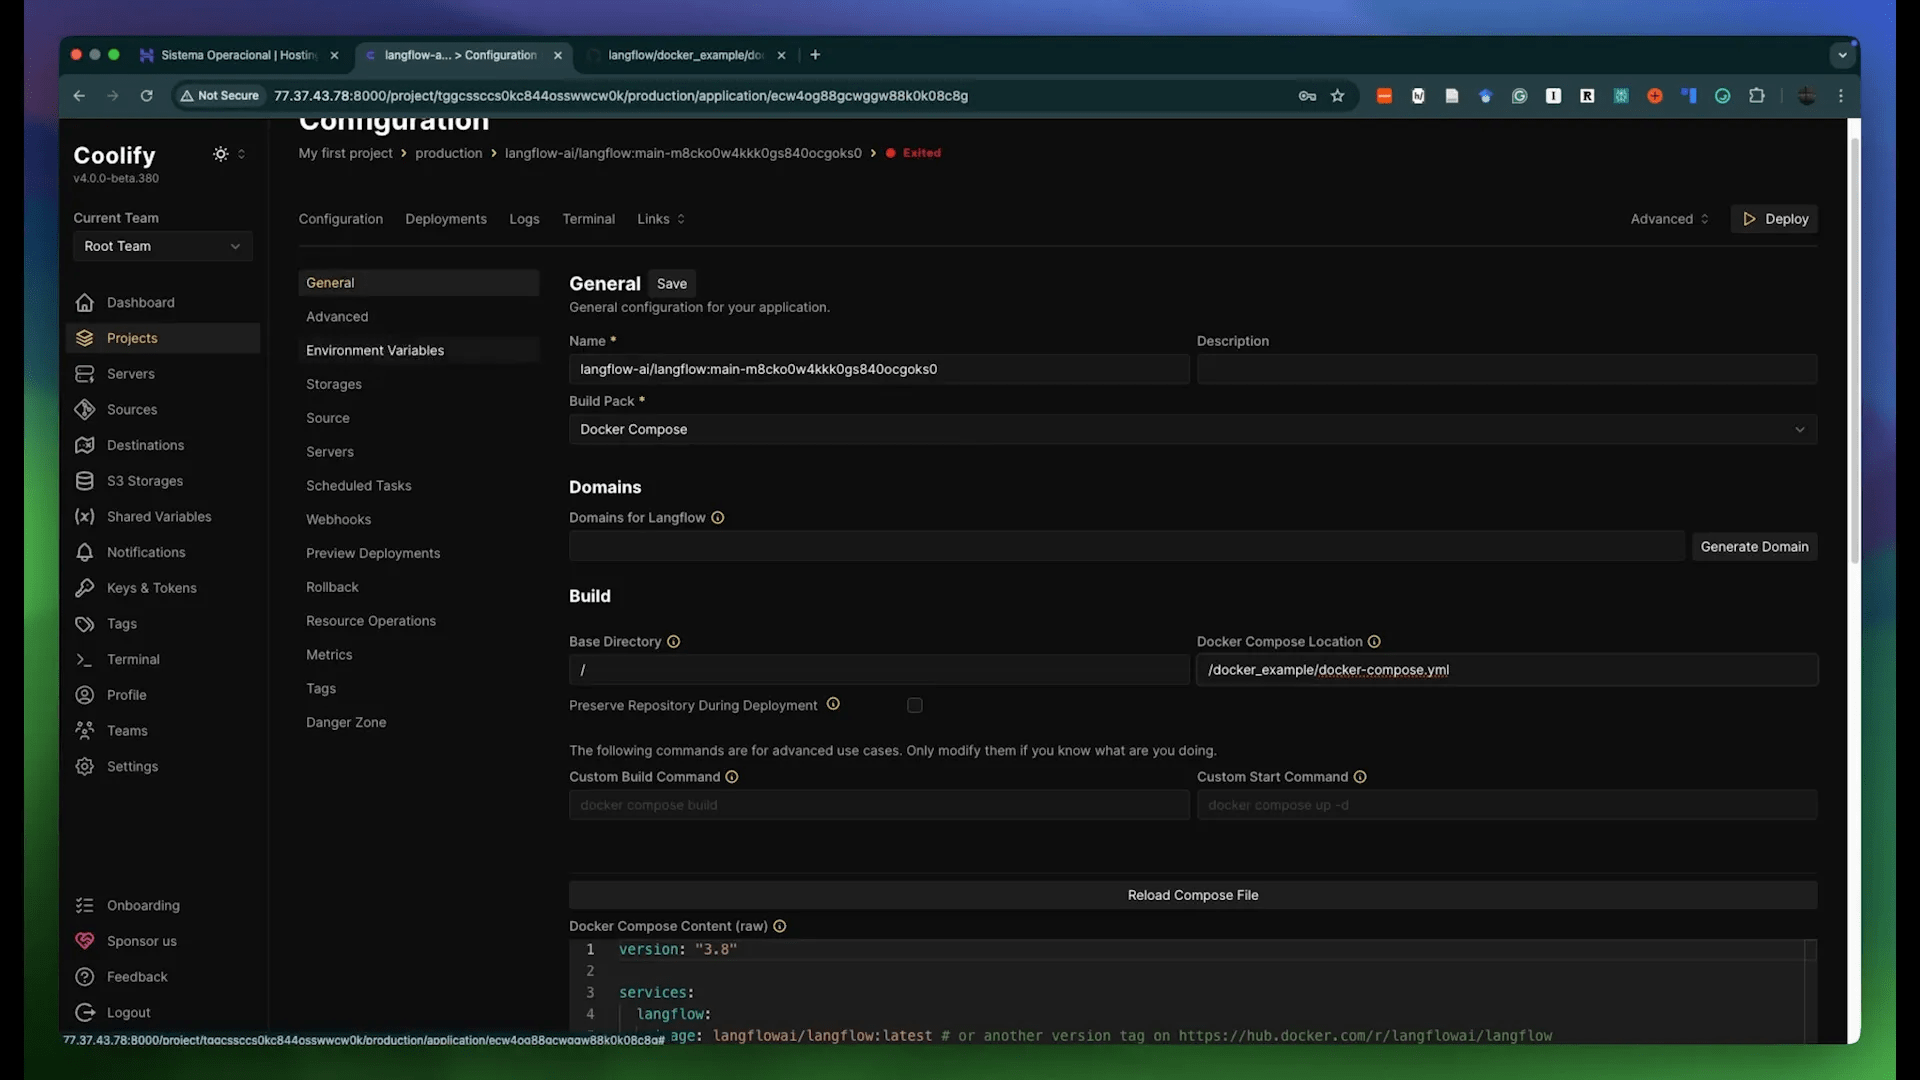Click the Save button next to General
This screenshot has height=1080, width=1920.
pyautogui.click(x=672, y=284)
